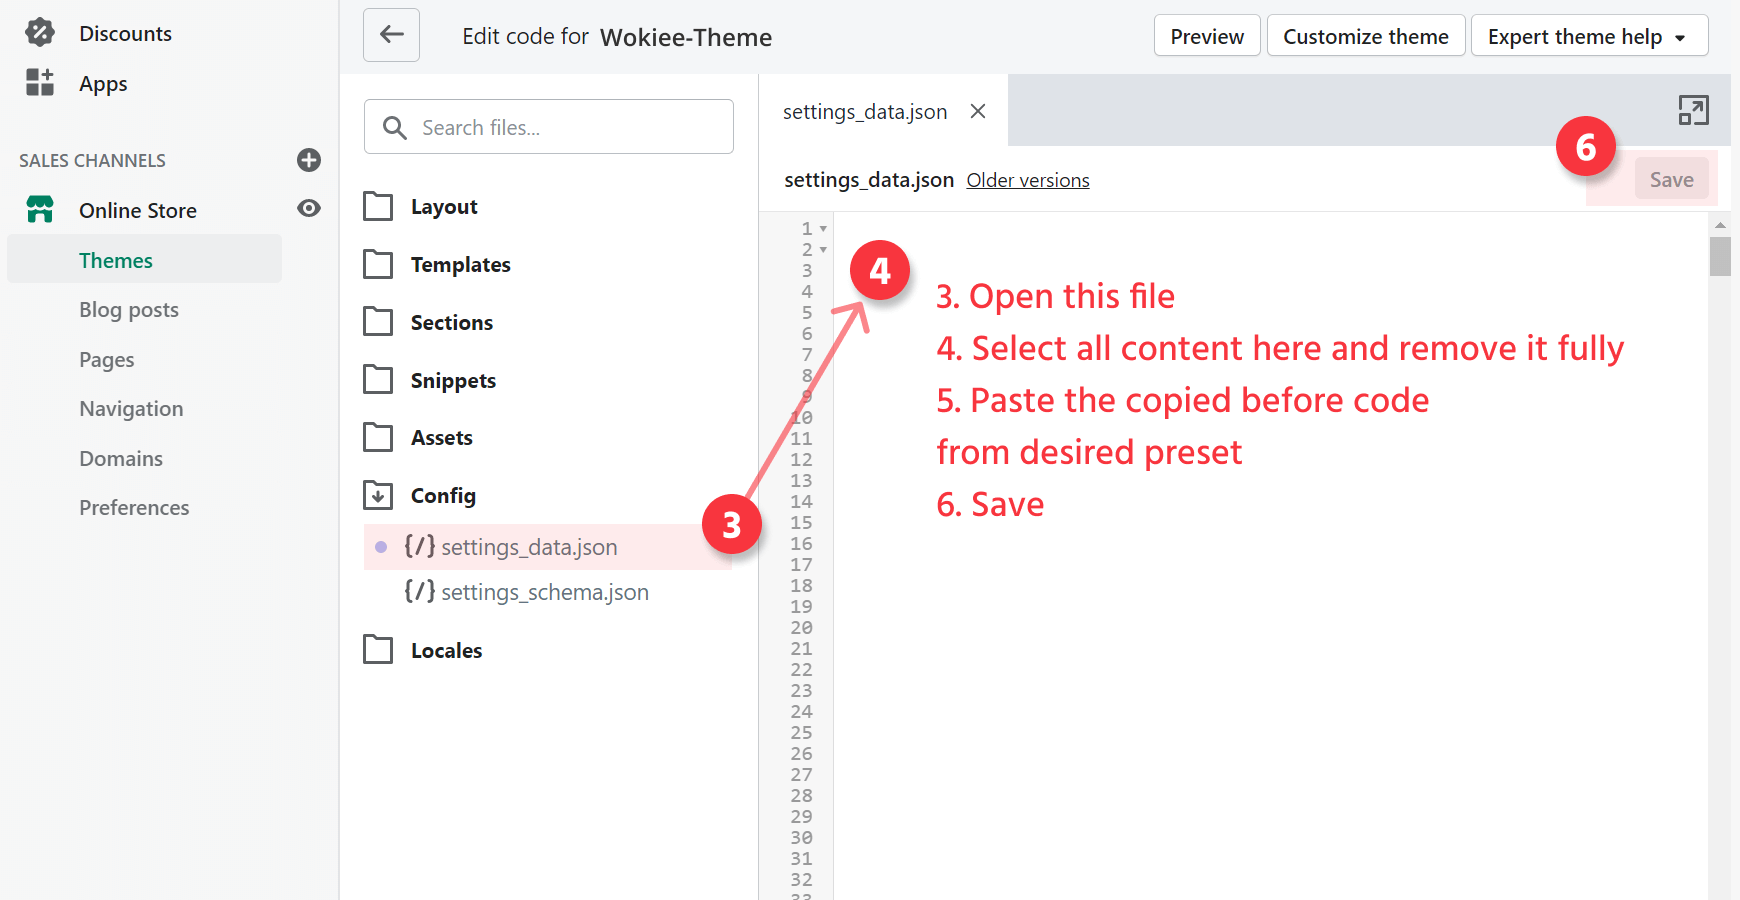The width and height of the screenshot is (1740, 900).
Task: Click the magnifier search icon
Action: 395,128
